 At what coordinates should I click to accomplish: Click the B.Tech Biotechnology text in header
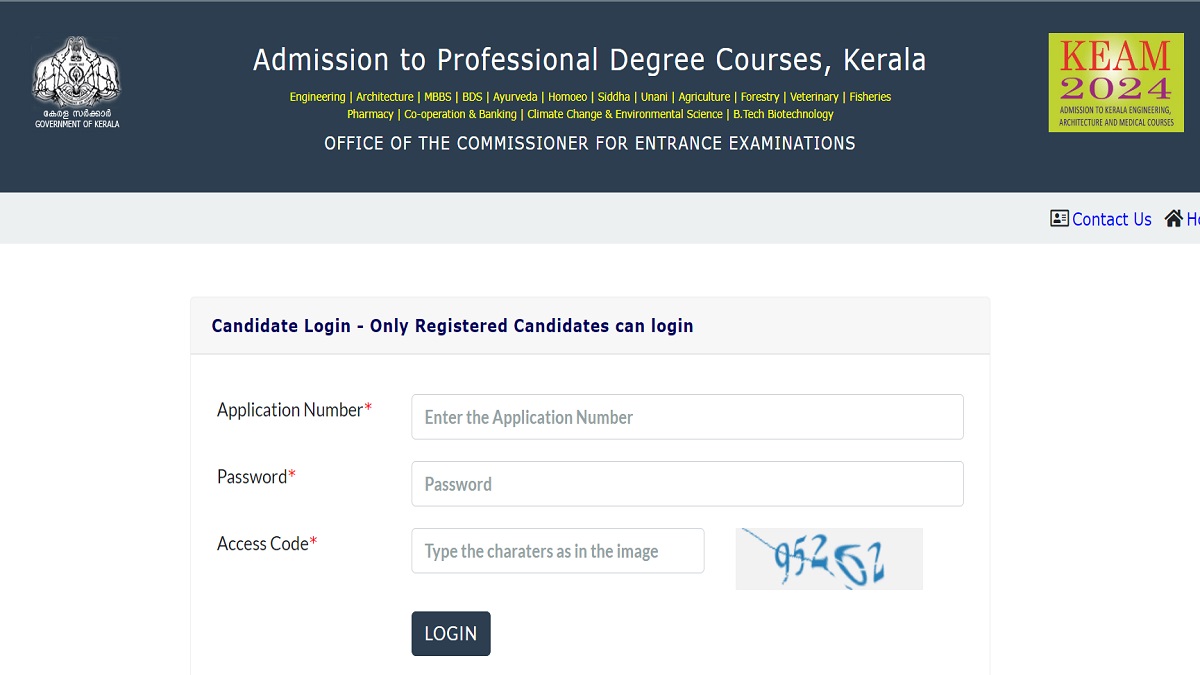pyautogui.click(x=783, y=114)
